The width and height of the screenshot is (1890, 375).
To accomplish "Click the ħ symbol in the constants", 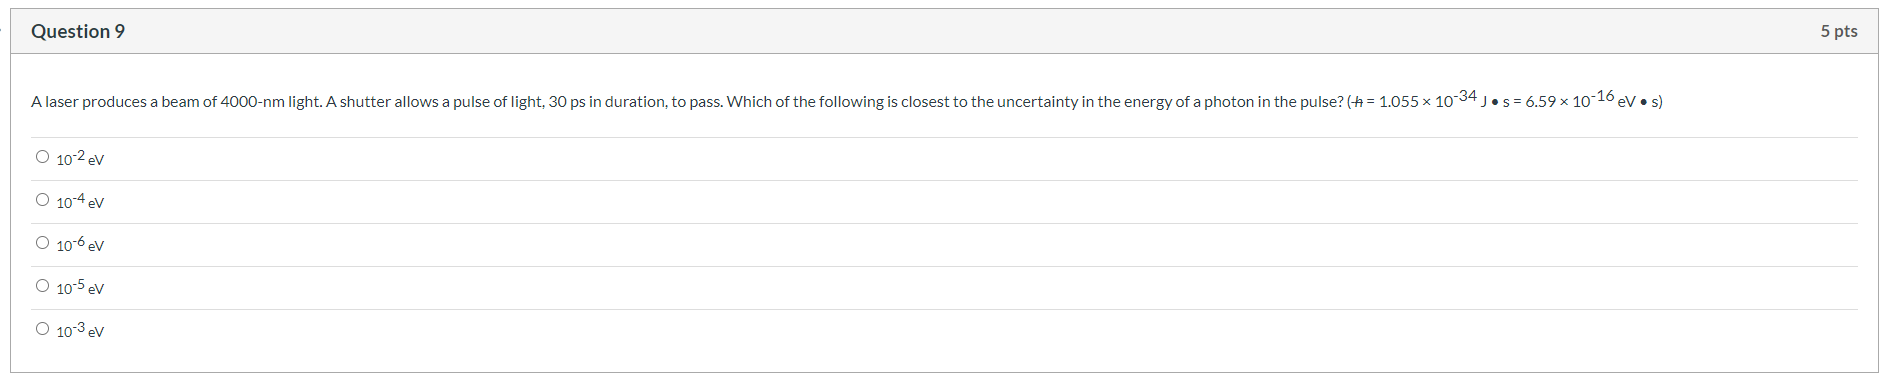I will [1357, 102].
